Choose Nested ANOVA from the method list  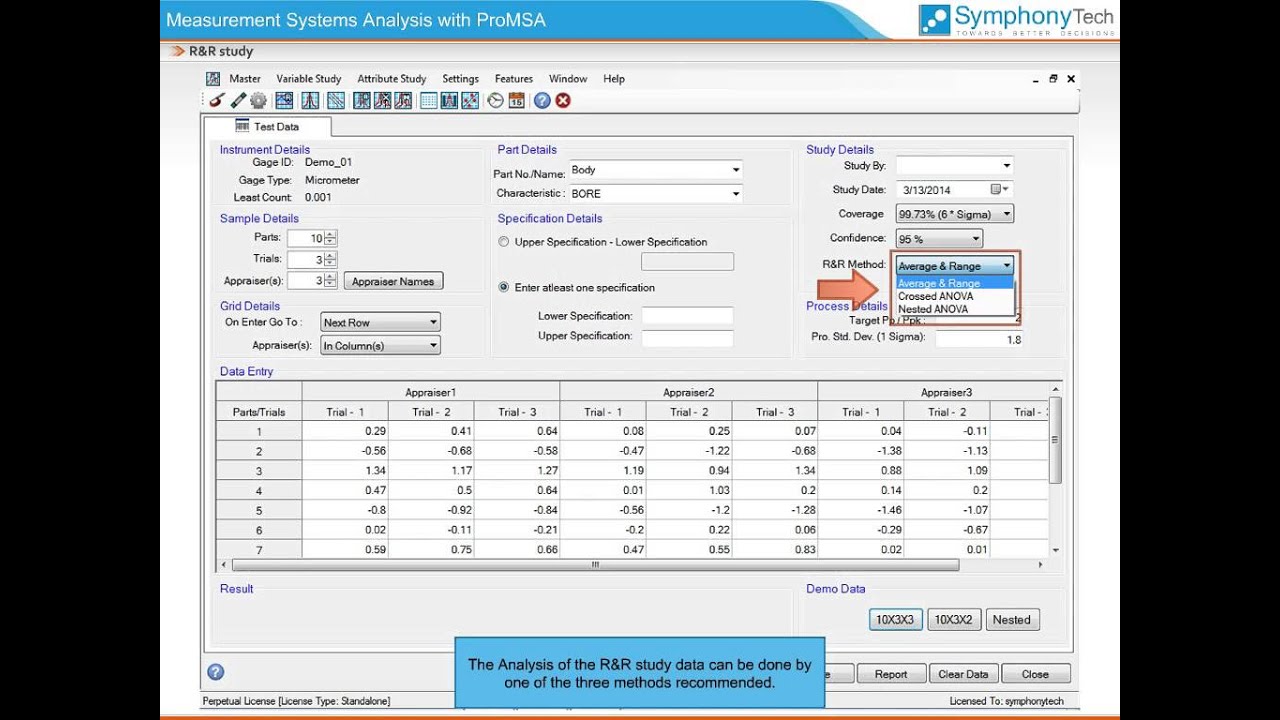(x=955, y=309)
